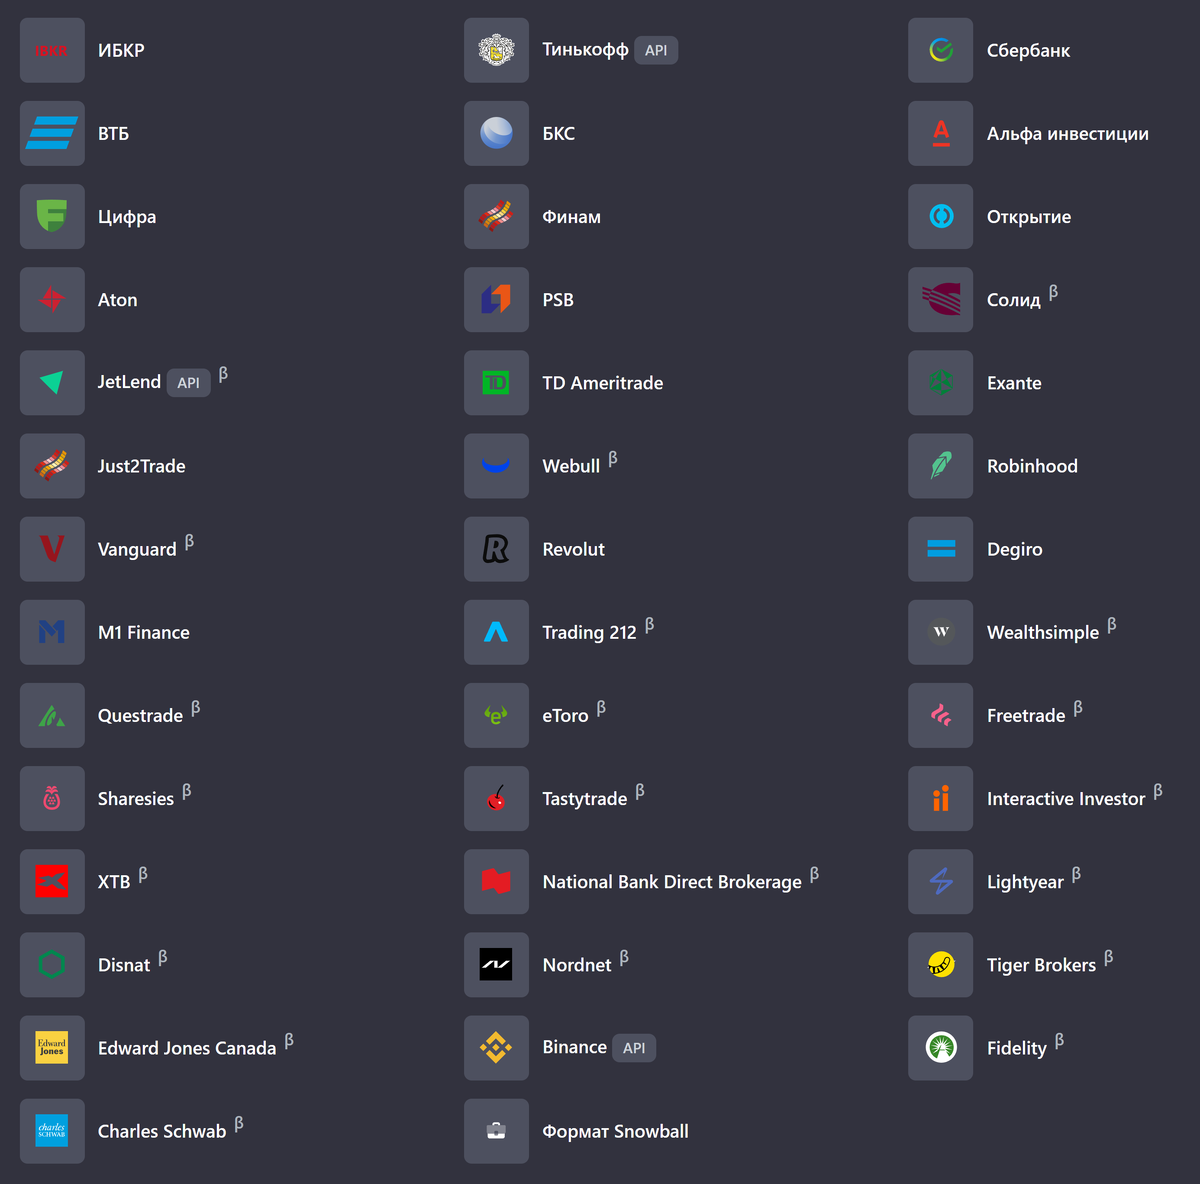Select the Wealthsimple W icon
This screenshot has width=1200, height=1184.
(940, 631)
